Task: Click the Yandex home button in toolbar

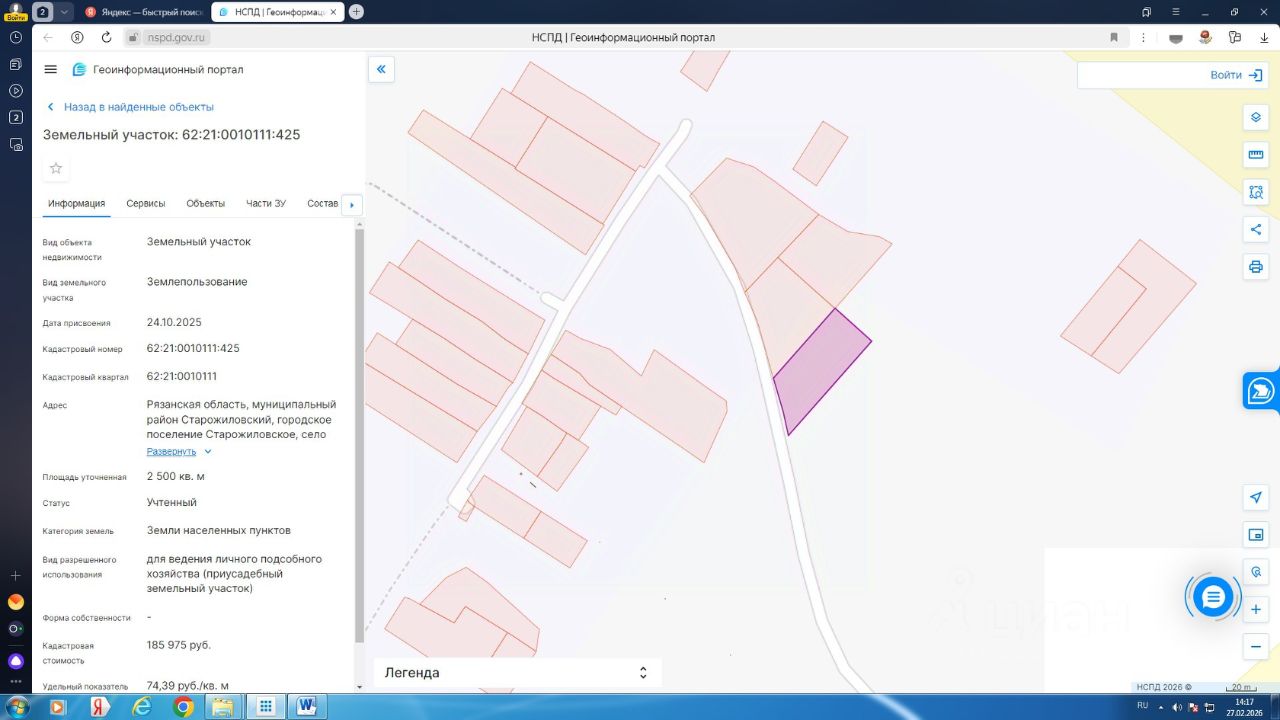Action: pos(77,37)
